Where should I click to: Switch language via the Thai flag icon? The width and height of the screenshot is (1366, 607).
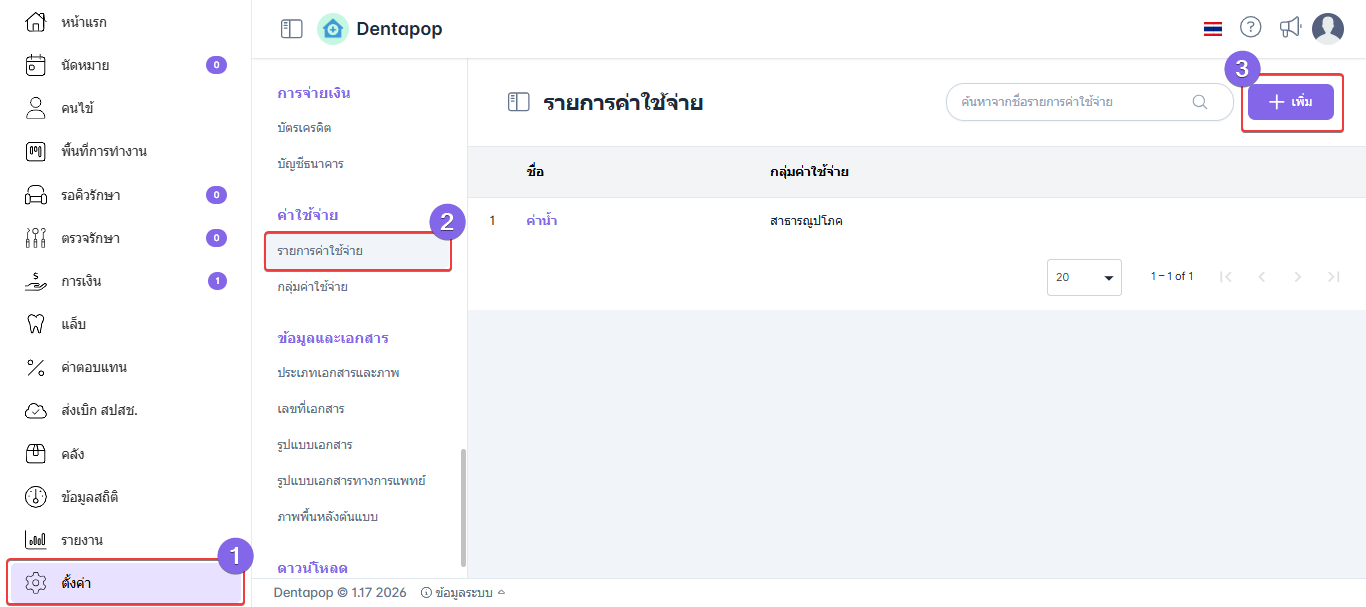[1212, 29]
